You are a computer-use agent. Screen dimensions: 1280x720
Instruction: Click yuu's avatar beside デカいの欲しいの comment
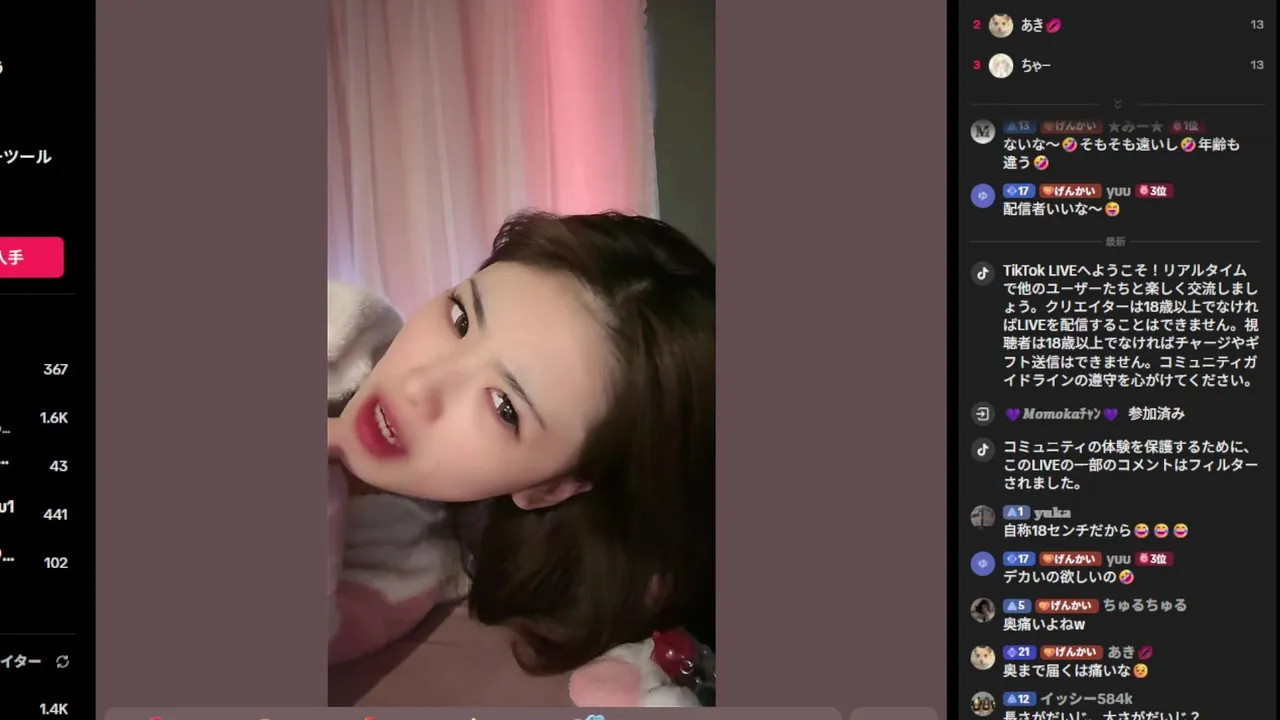tap(983, 563)
